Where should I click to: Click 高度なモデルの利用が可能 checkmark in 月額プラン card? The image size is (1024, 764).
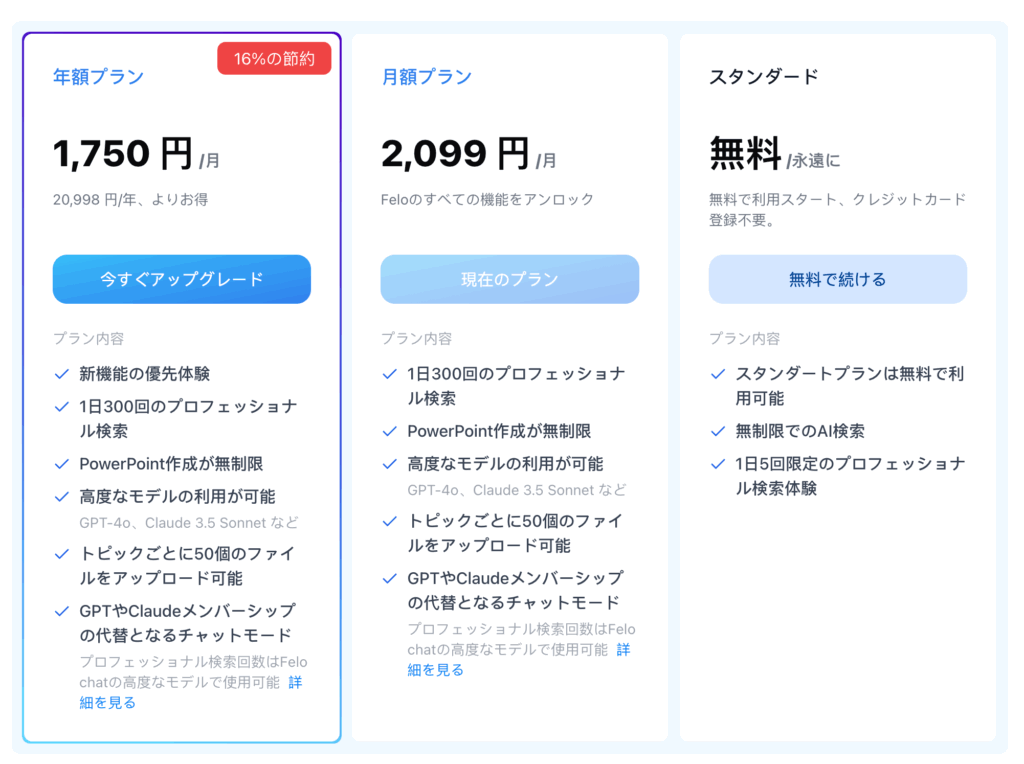click(x=389, y=464)
